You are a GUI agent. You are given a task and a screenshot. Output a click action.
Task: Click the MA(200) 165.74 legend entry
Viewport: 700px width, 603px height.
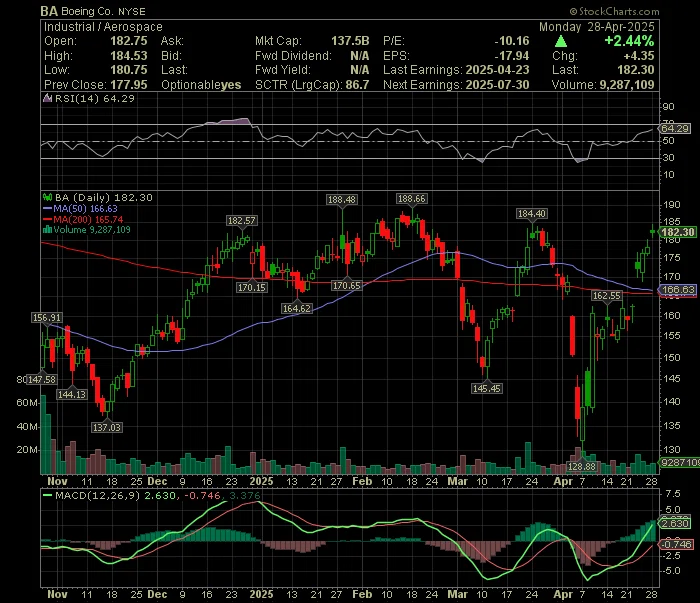pos(83,219)
